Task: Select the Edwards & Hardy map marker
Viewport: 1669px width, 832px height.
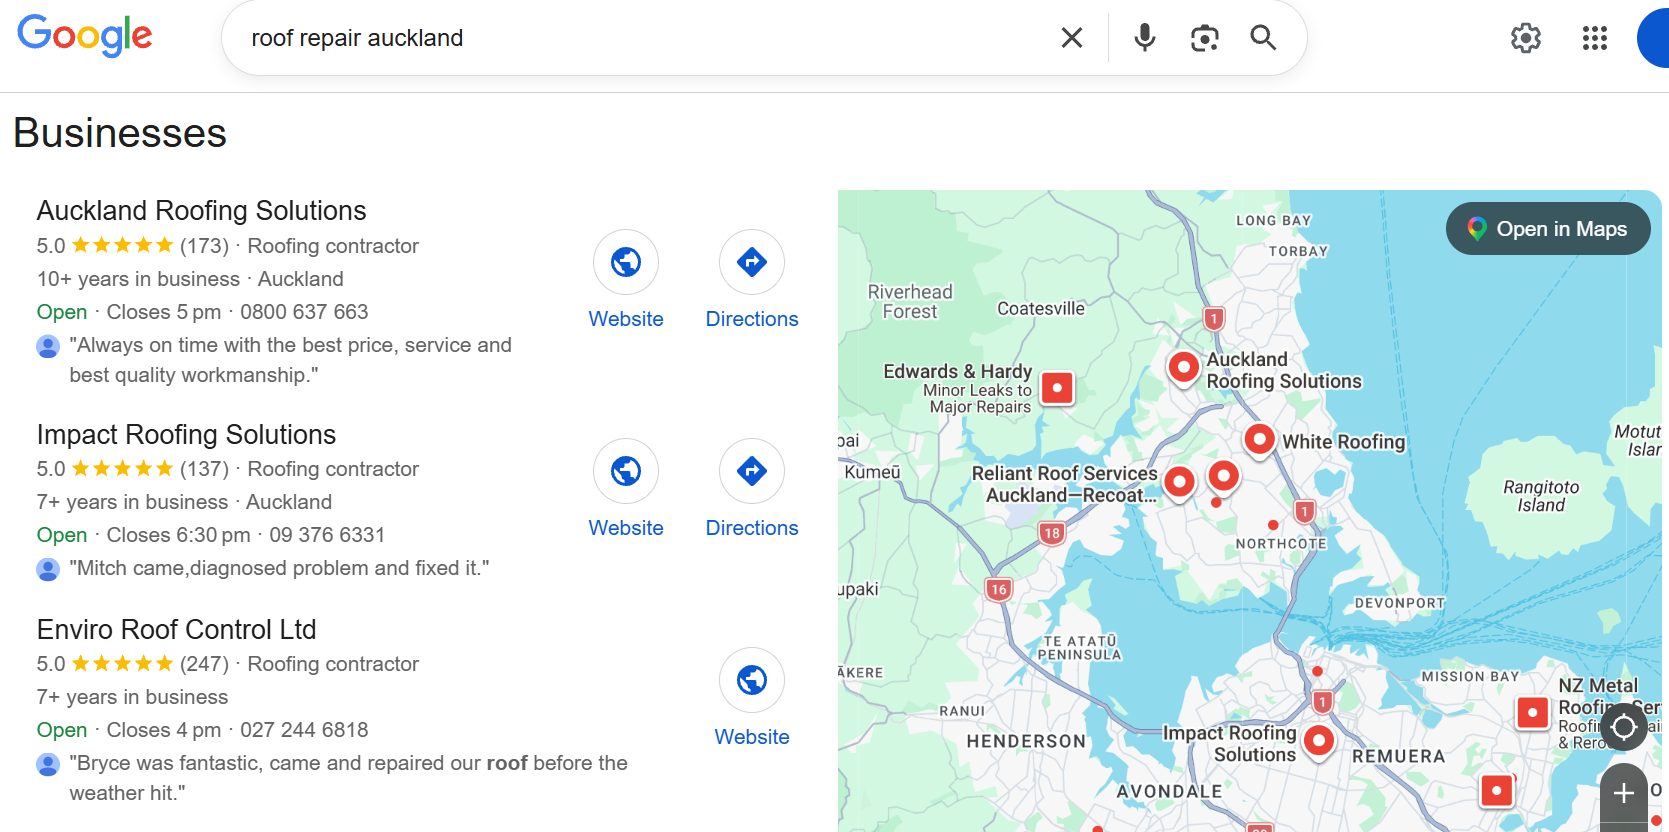Action: (x=1057, y=388)
